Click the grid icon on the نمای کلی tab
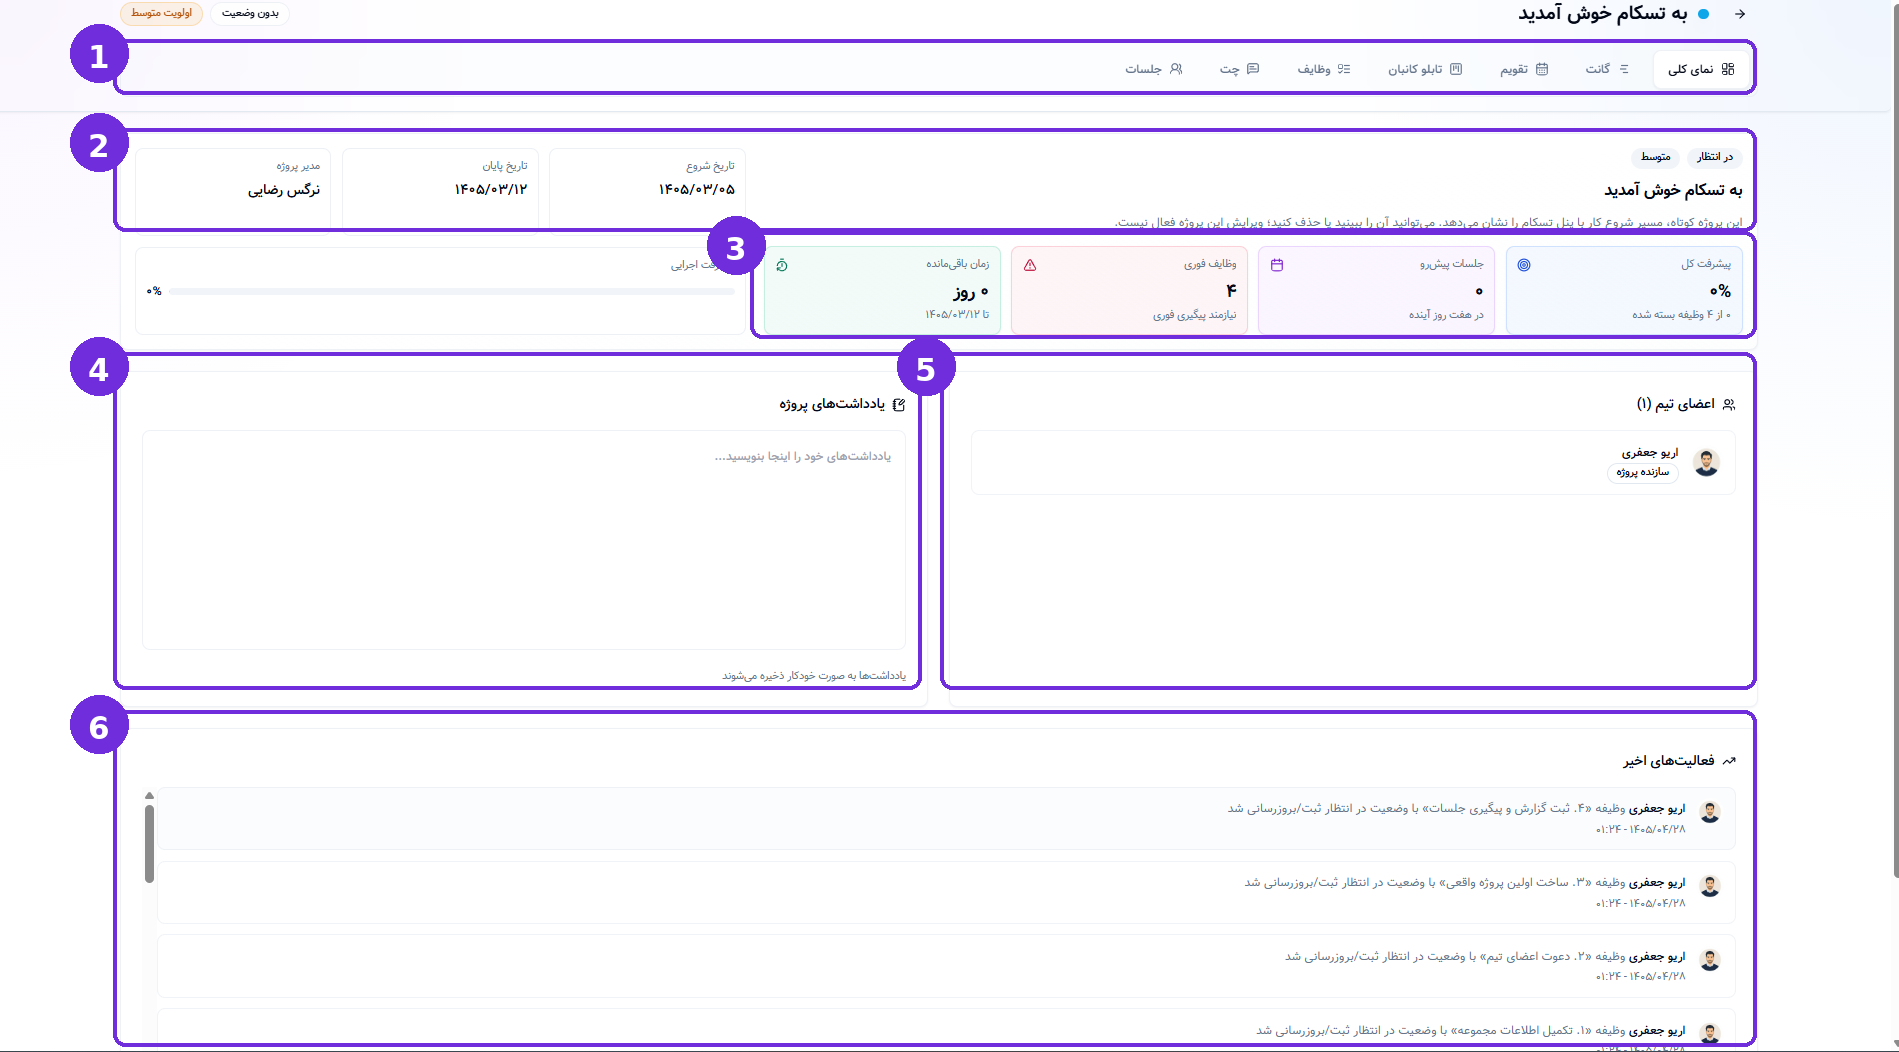 (1728, 69)
